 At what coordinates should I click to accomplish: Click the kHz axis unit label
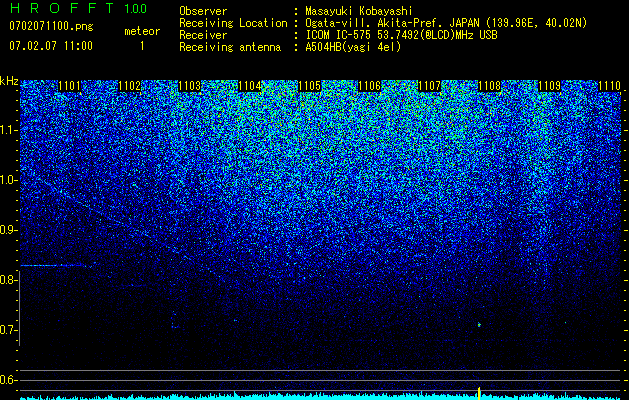pyautogui.click(x=9, y=81)
